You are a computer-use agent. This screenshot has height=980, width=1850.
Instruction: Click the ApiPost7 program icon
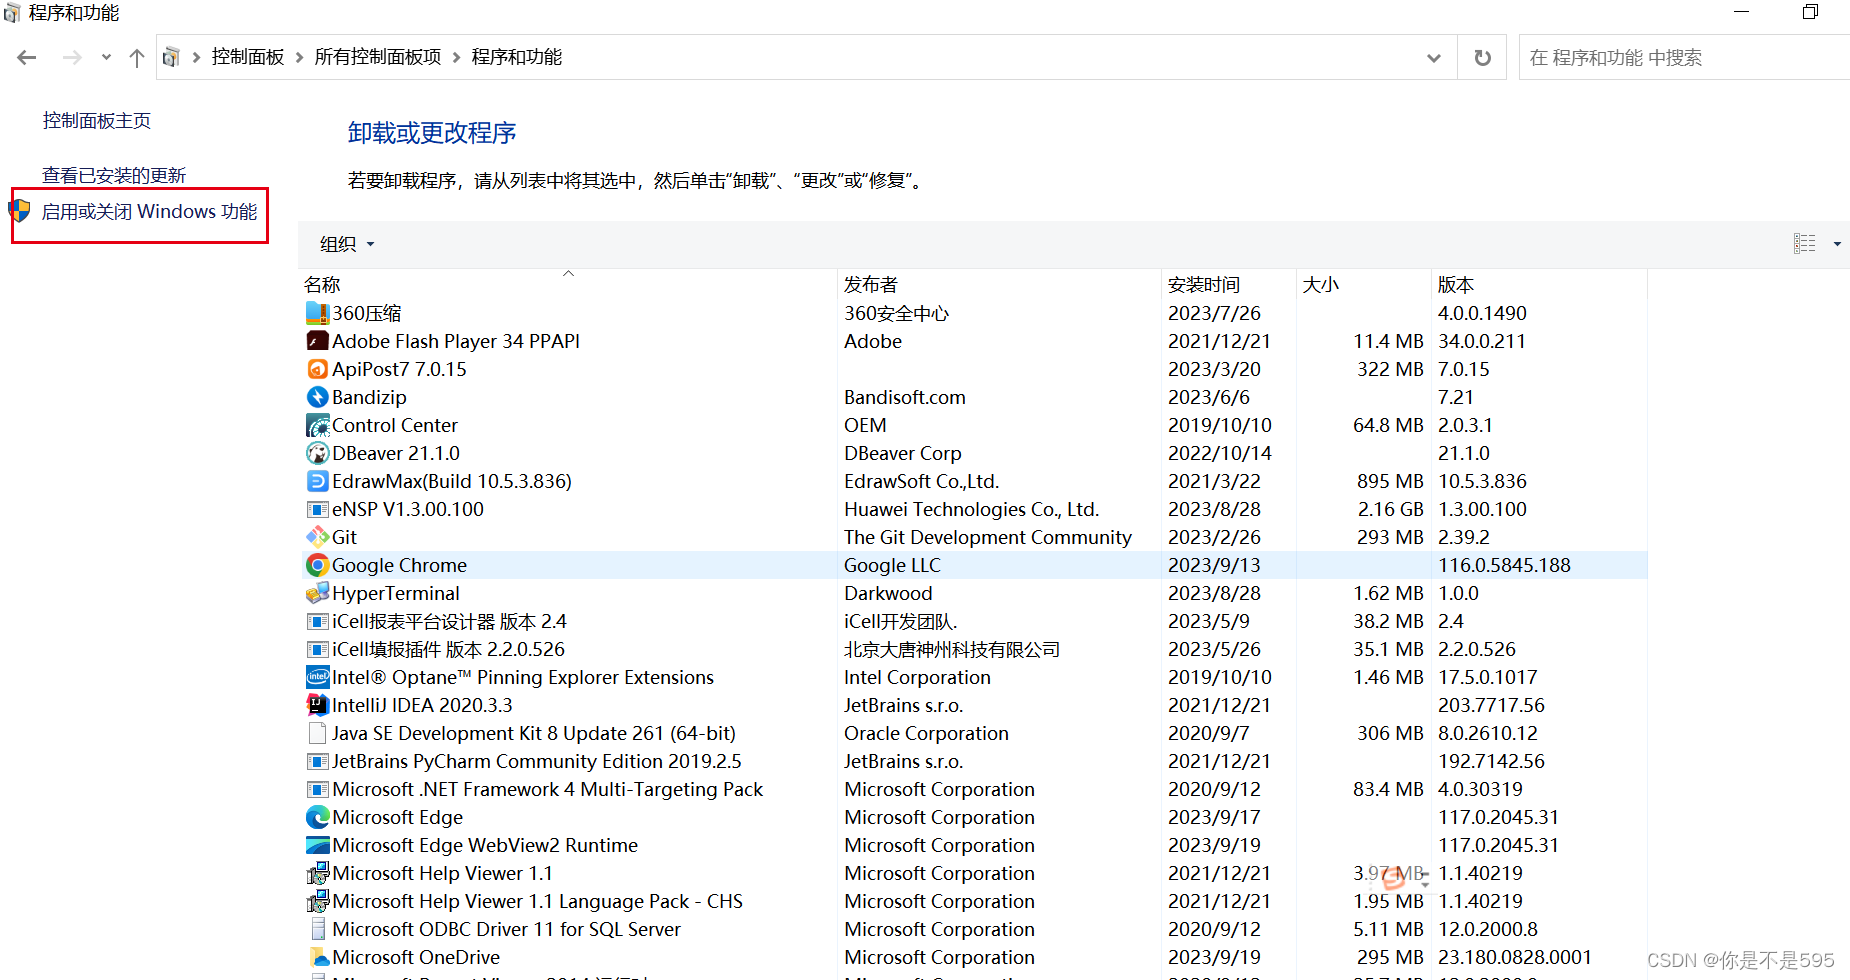[317, 369]
